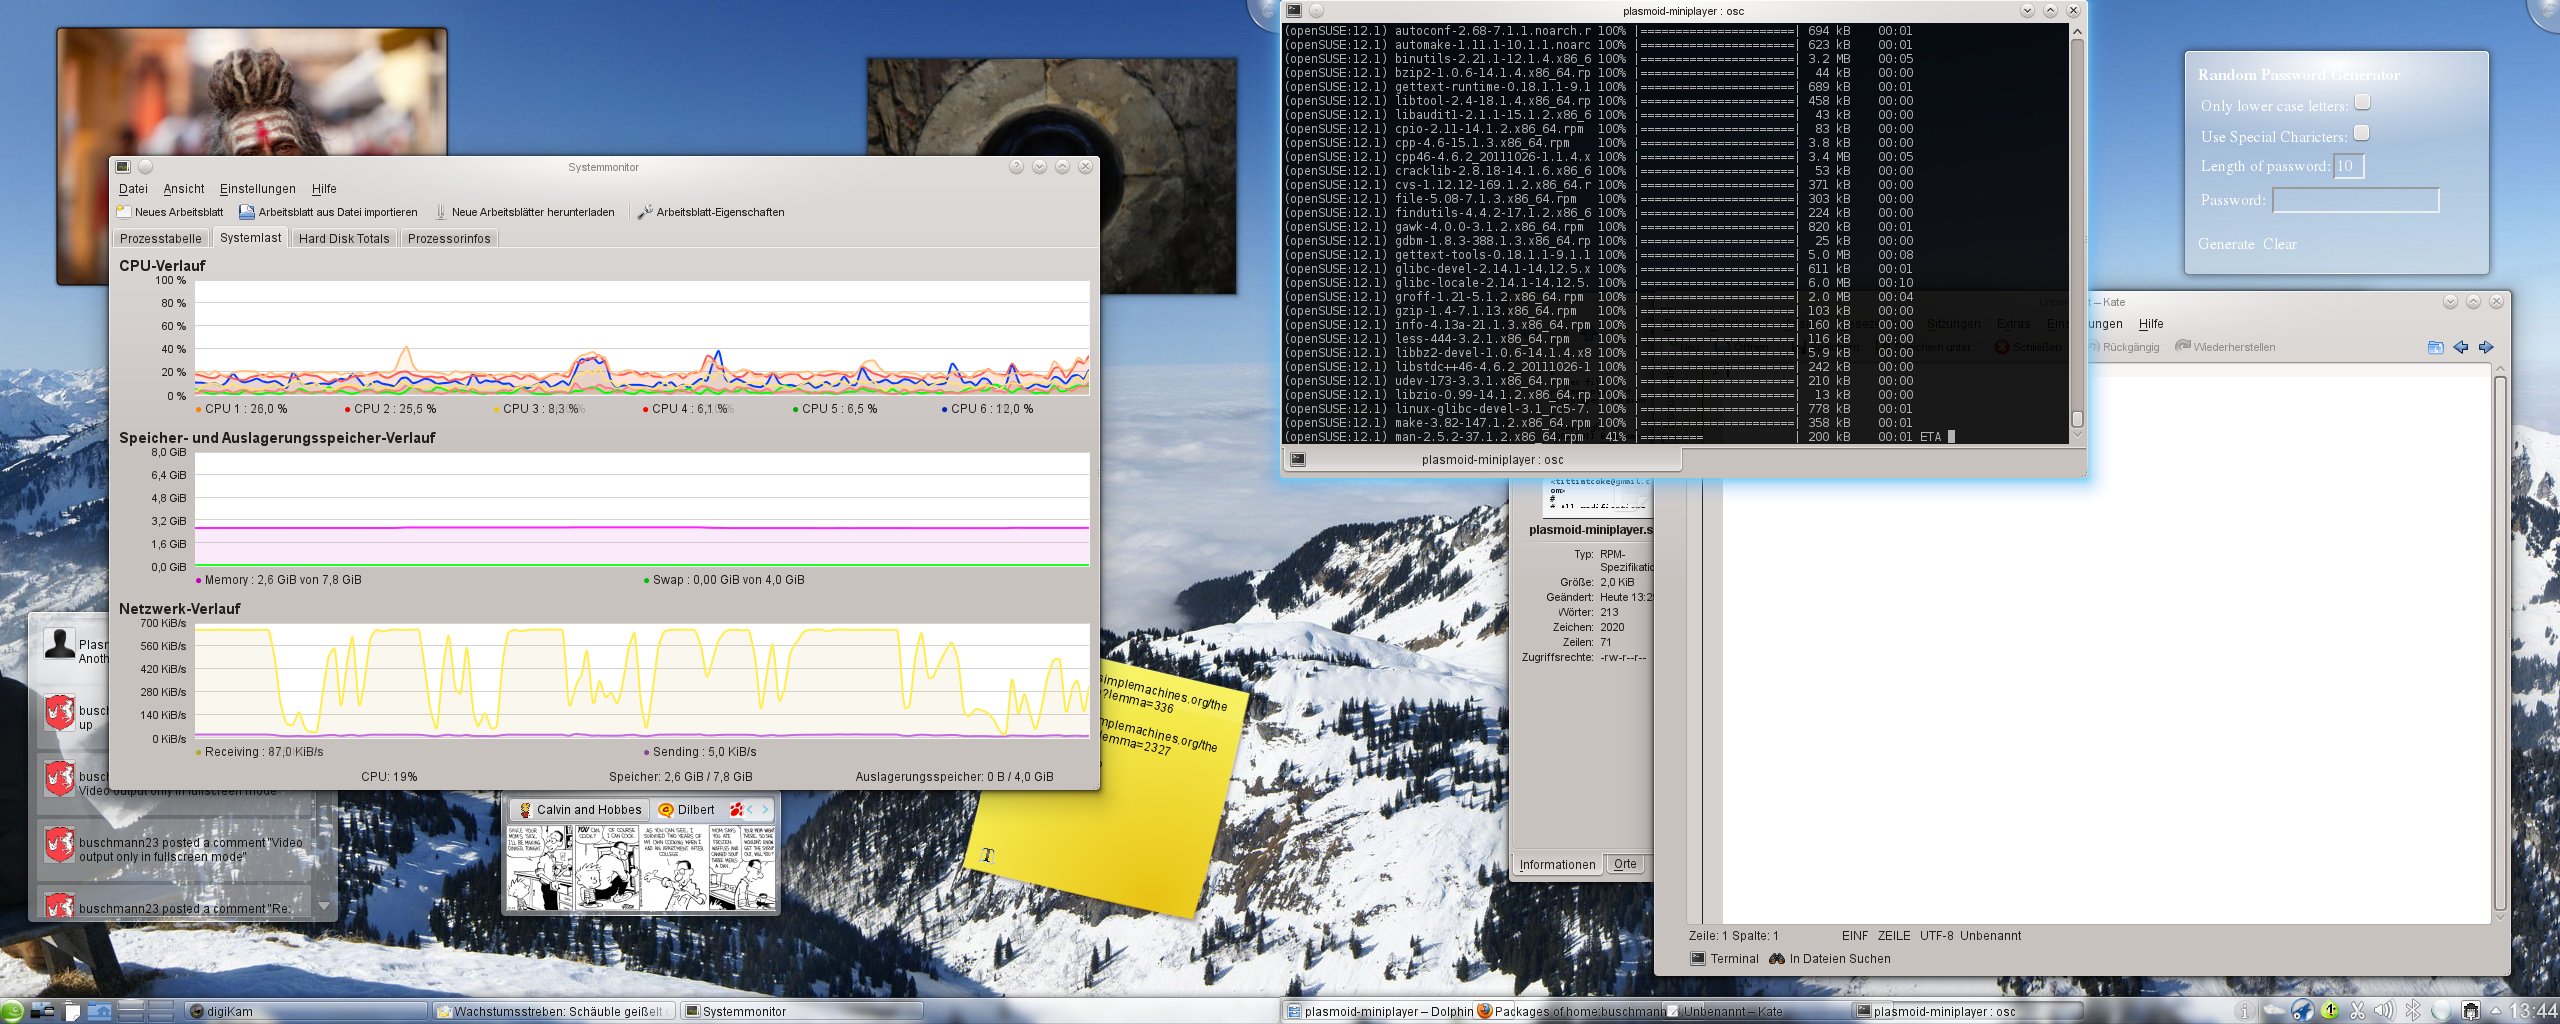Open Einstellungen menu in Systemmonitor
The image size is (2560, 1024).
258,189
